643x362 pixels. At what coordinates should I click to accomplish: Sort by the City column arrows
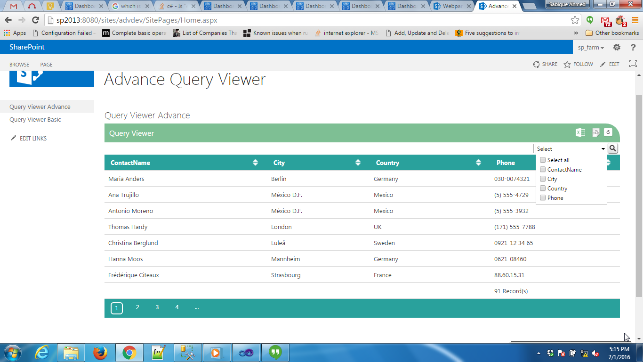(358, 162)
